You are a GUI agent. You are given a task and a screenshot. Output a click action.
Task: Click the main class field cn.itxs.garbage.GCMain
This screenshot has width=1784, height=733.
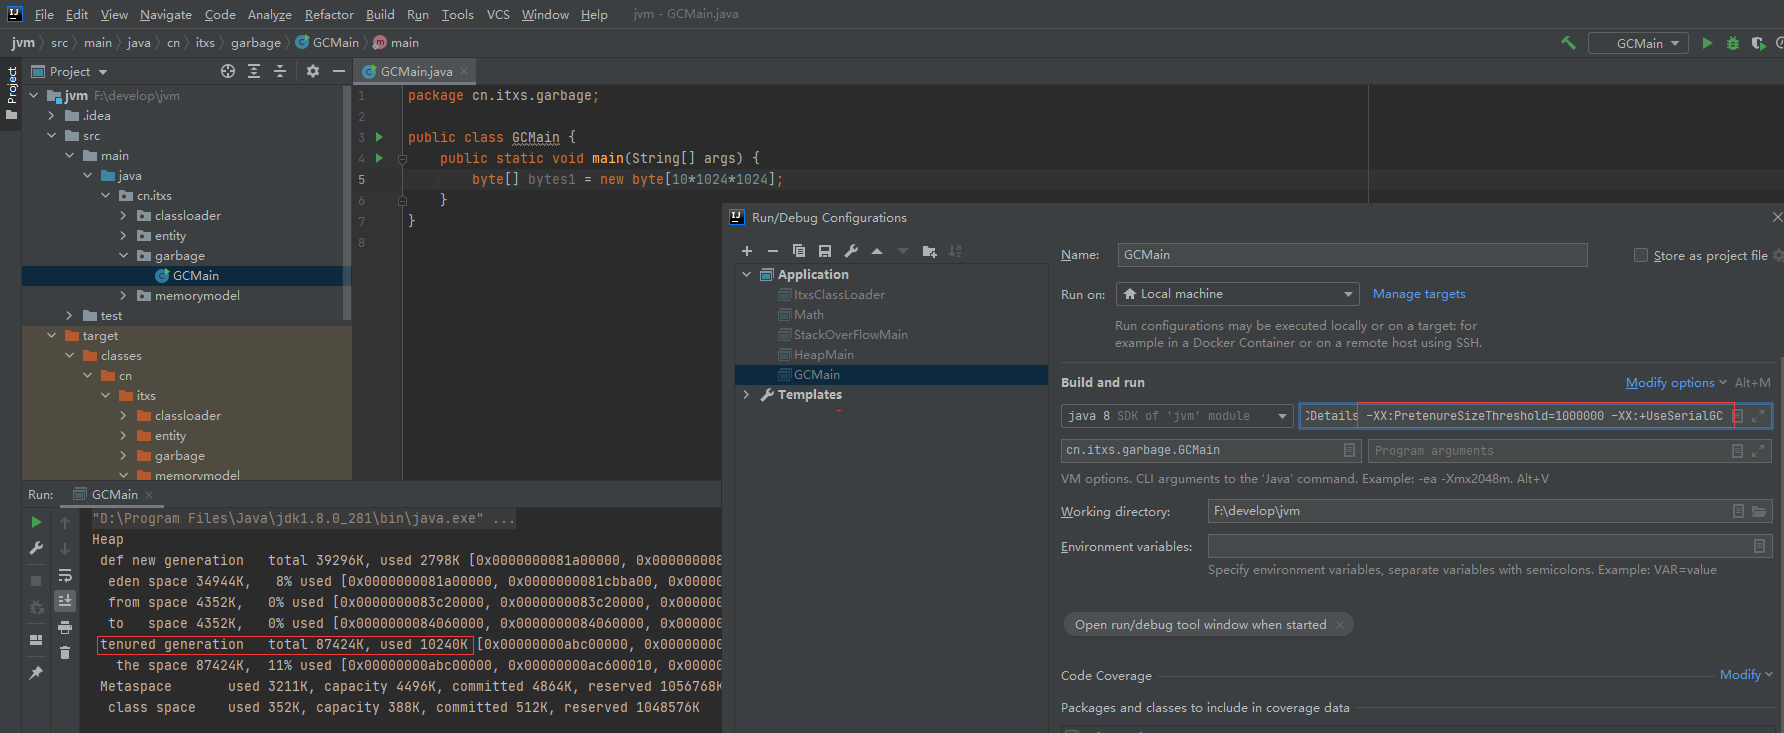(x=1210, y=450)
